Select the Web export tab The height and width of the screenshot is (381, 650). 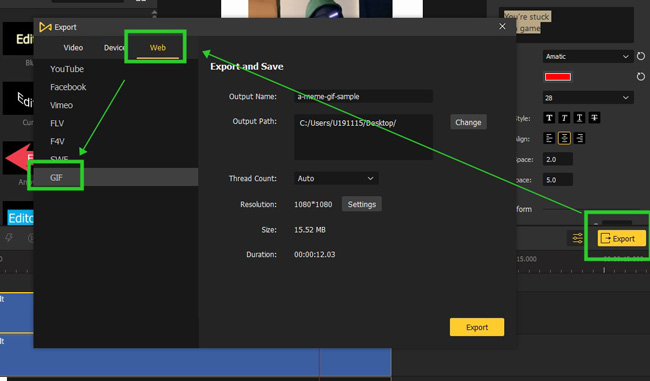click(x=158, y=48)
